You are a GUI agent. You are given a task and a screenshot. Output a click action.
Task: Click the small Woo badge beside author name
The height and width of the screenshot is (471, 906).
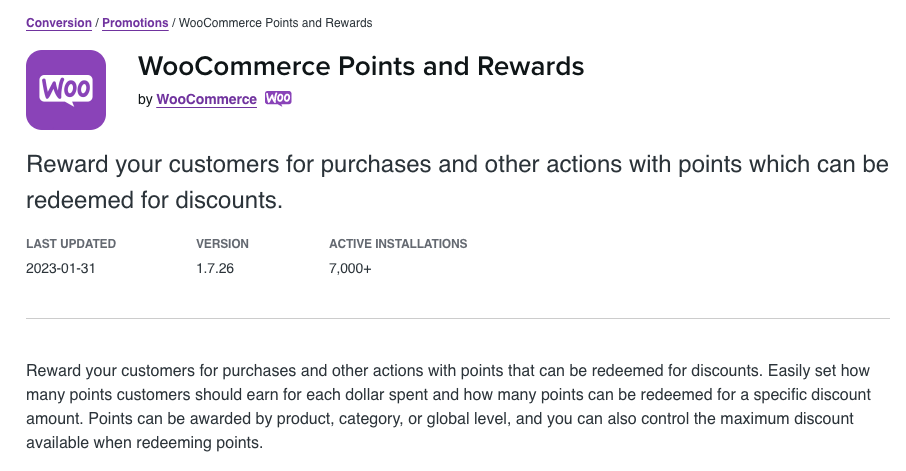pos(278,99)
